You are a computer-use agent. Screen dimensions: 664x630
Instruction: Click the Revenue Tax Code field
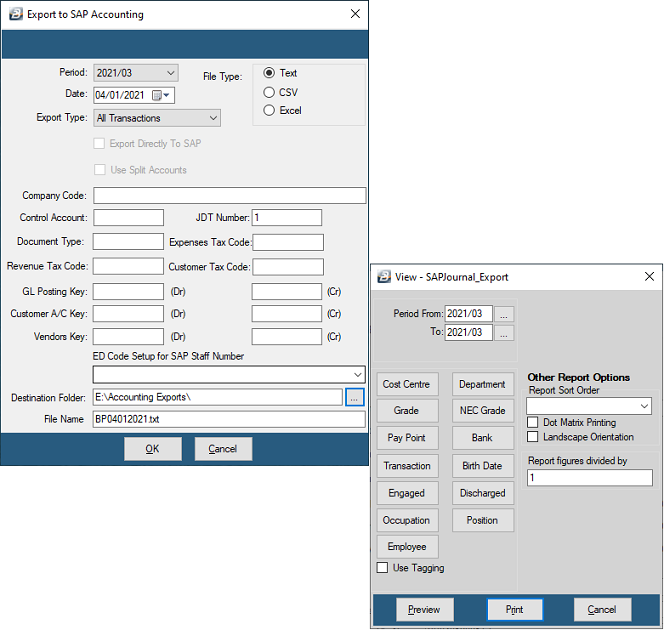pyautogui.click(x=128, y=266)
